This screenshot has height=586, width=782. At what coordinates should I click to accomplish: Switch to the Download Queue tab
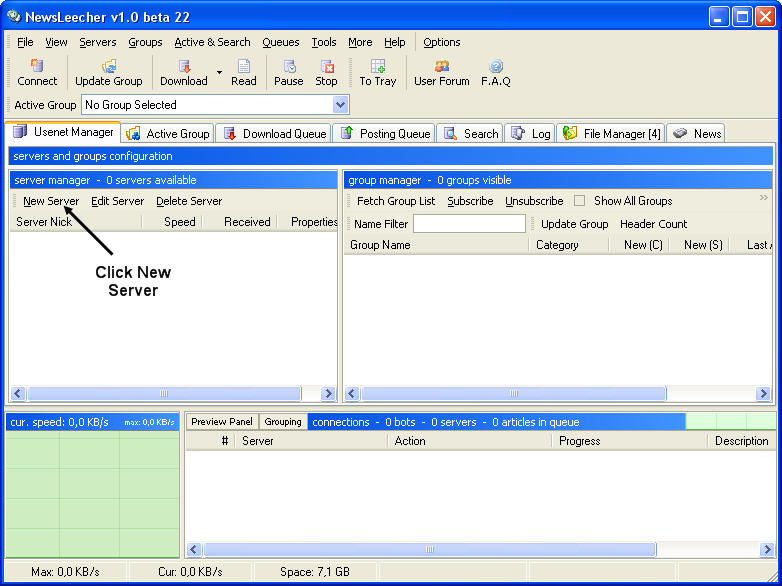(x=273, y=134)
